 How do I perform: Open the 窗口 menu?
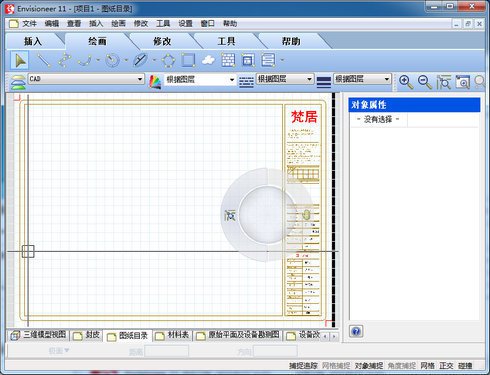pos(207,24)
